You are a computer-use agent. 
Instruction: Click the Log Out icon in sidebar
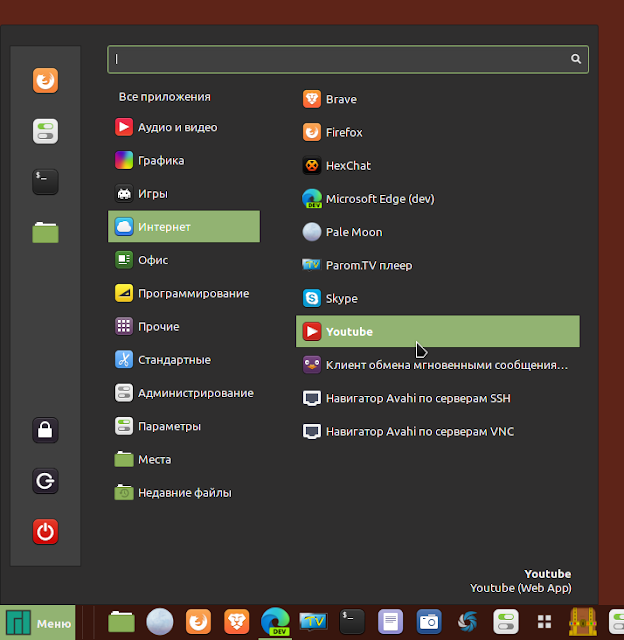pyautogui.click(x=45, y=481)
